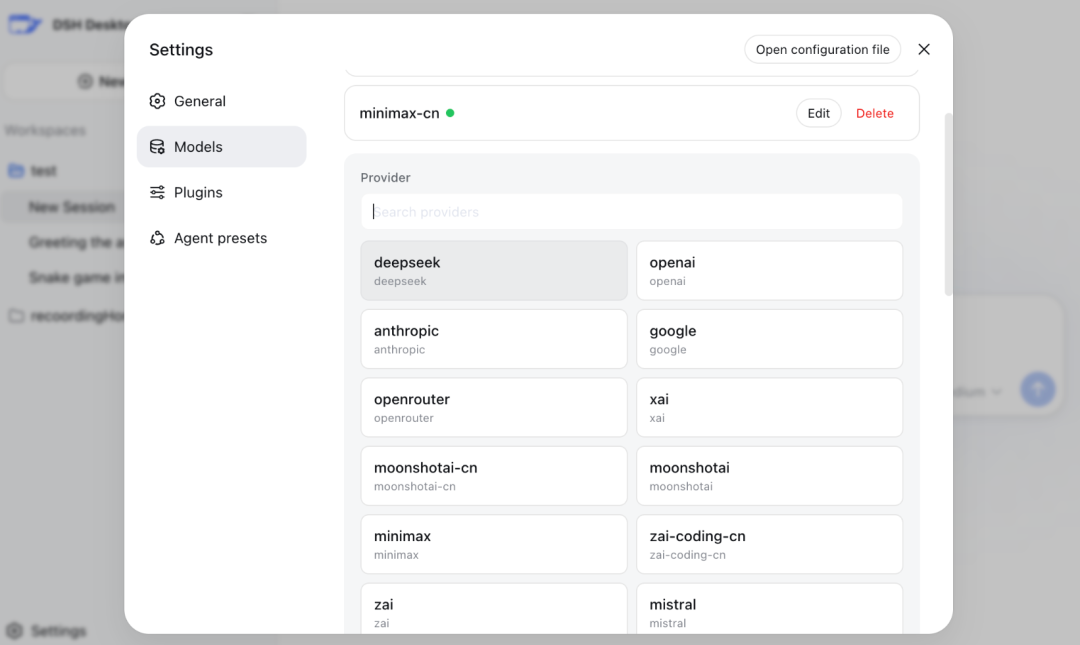Select the Models settings section
The height and width of the screenshot is (645, 1080).
tap(221, 147)
